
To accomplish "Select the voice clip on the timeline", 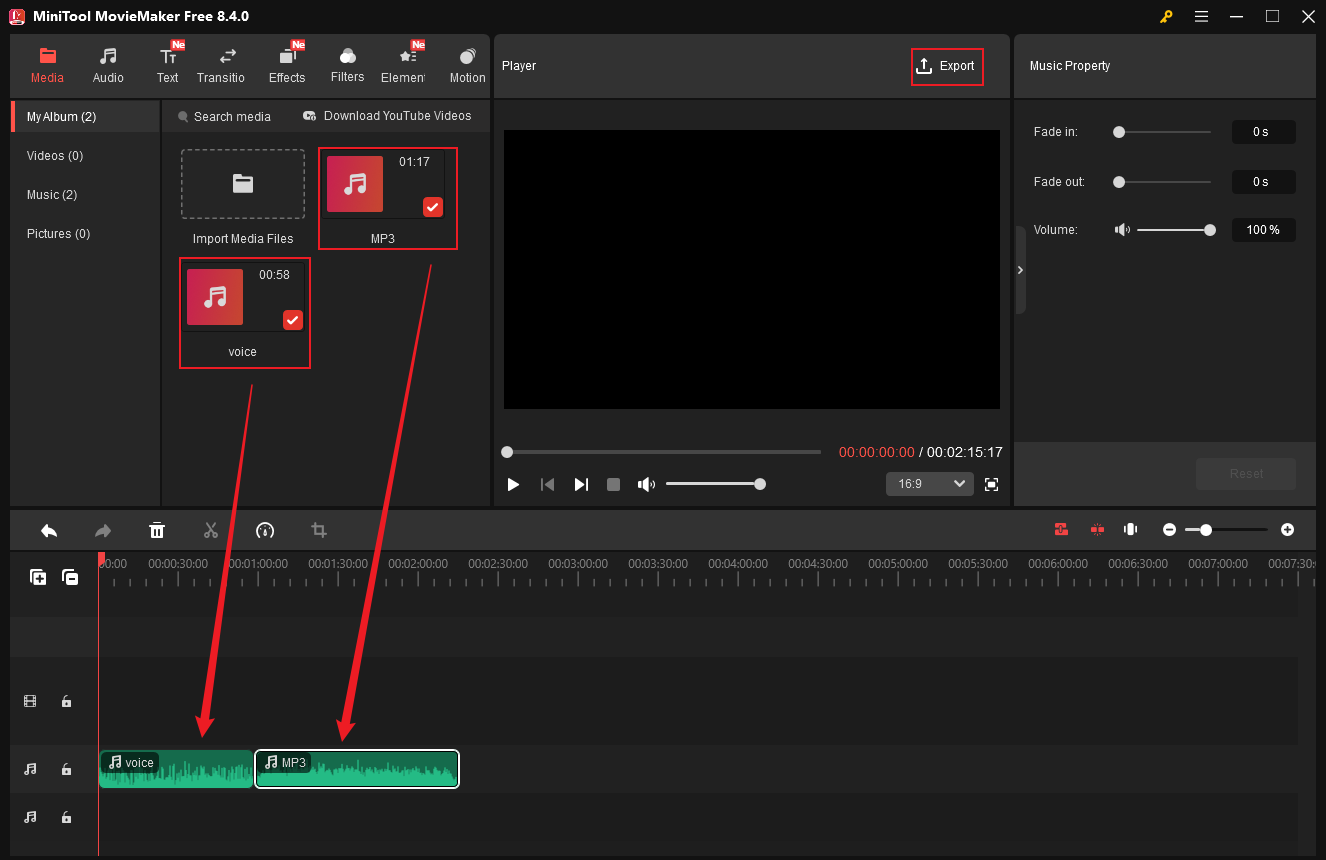I will [175, 769].
